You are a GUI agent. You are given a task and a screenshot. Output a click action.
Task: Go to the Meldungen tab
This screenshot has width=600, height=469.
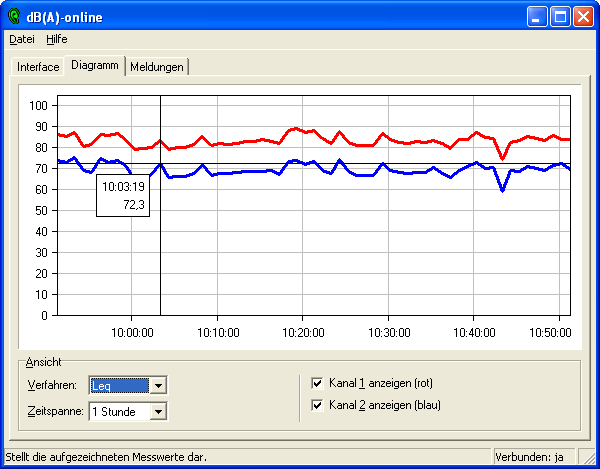tap(157, 67)
